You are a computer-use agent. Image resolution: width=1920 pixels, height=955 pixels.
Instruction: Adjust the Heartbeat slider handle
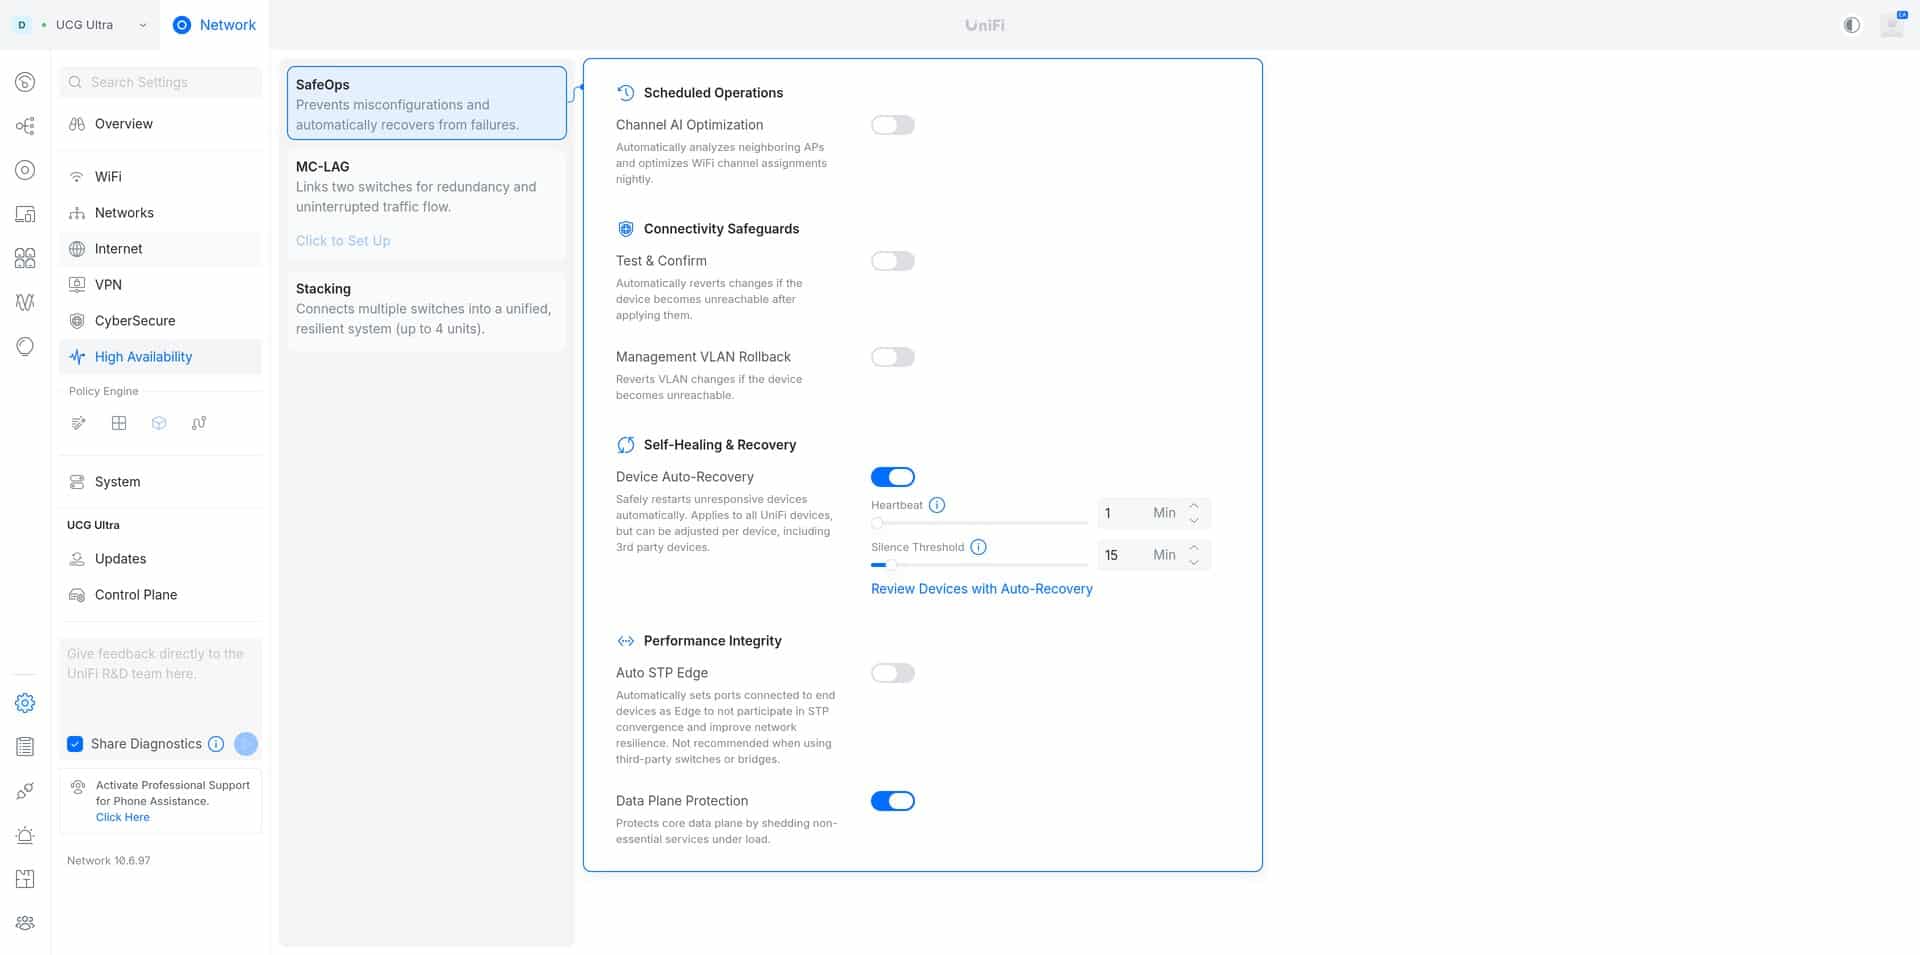[877, 523]
